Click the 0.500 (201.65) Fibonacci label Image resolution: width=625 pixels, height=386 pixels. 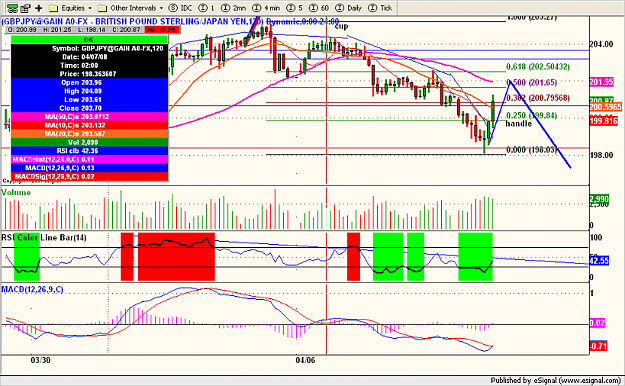532,83
